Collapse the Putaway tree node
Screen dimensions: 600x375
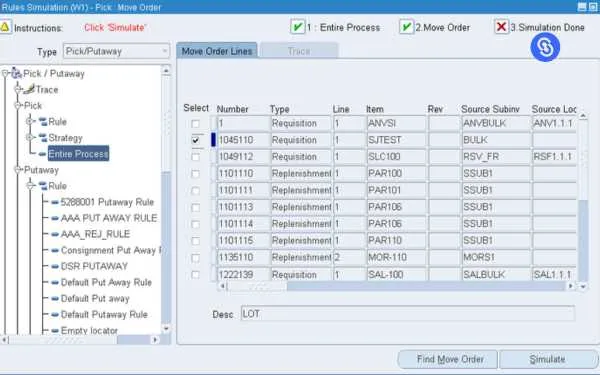click(18, 170)
